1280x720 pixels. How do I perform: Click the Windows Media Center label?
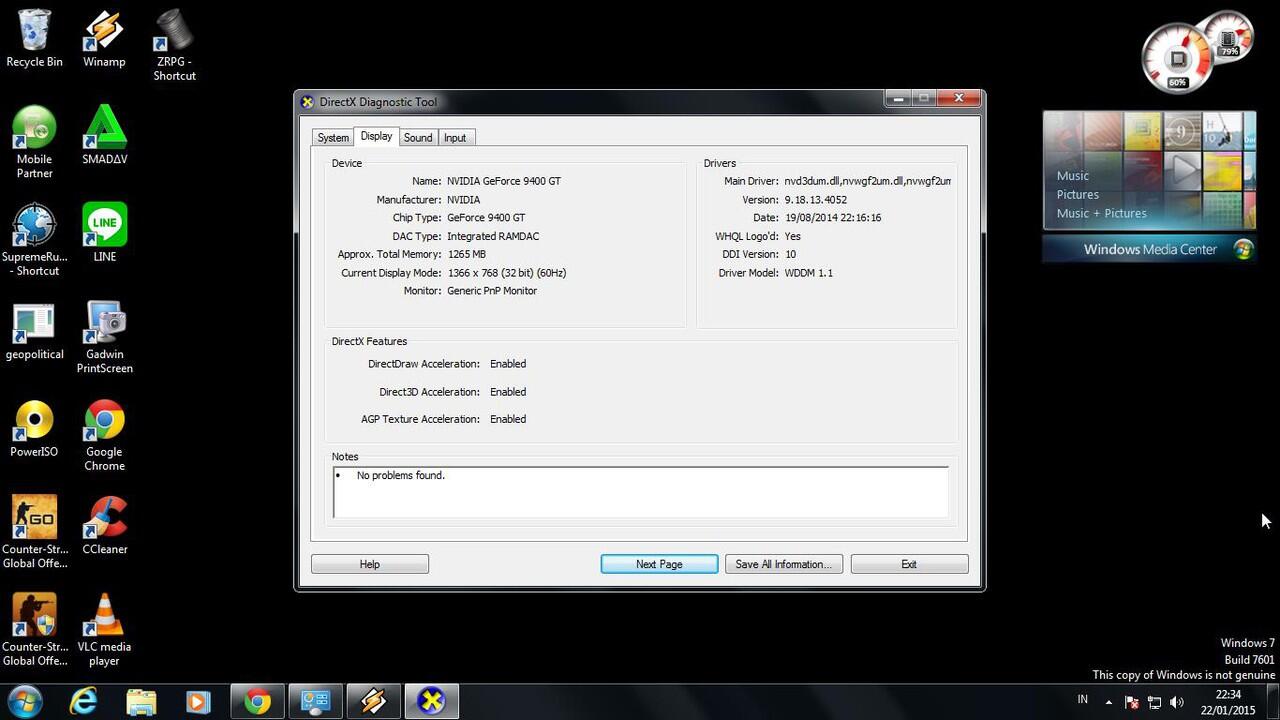click(1150, 250)
